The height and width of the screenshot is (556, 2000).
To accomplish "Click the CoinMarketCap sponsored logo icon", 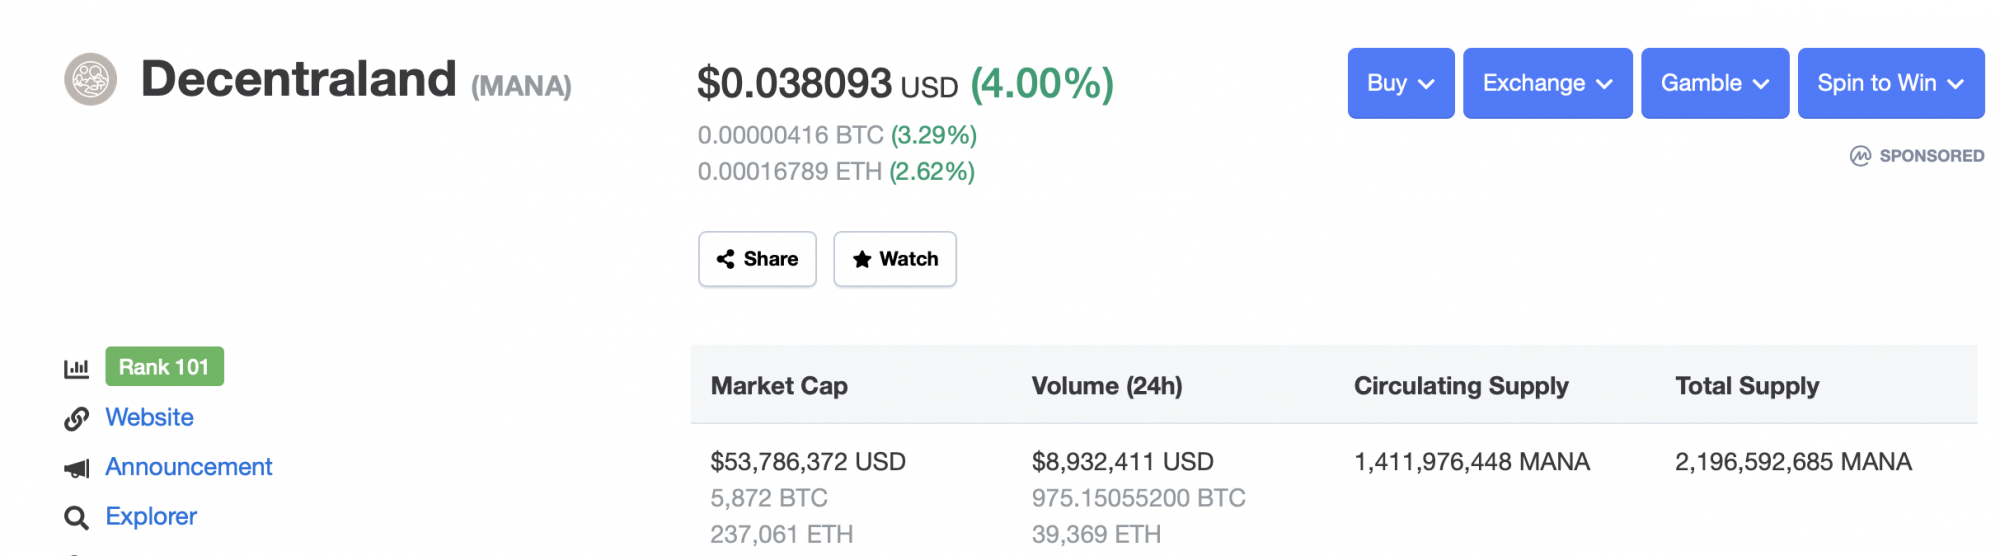I will [x=1860, y=155].
